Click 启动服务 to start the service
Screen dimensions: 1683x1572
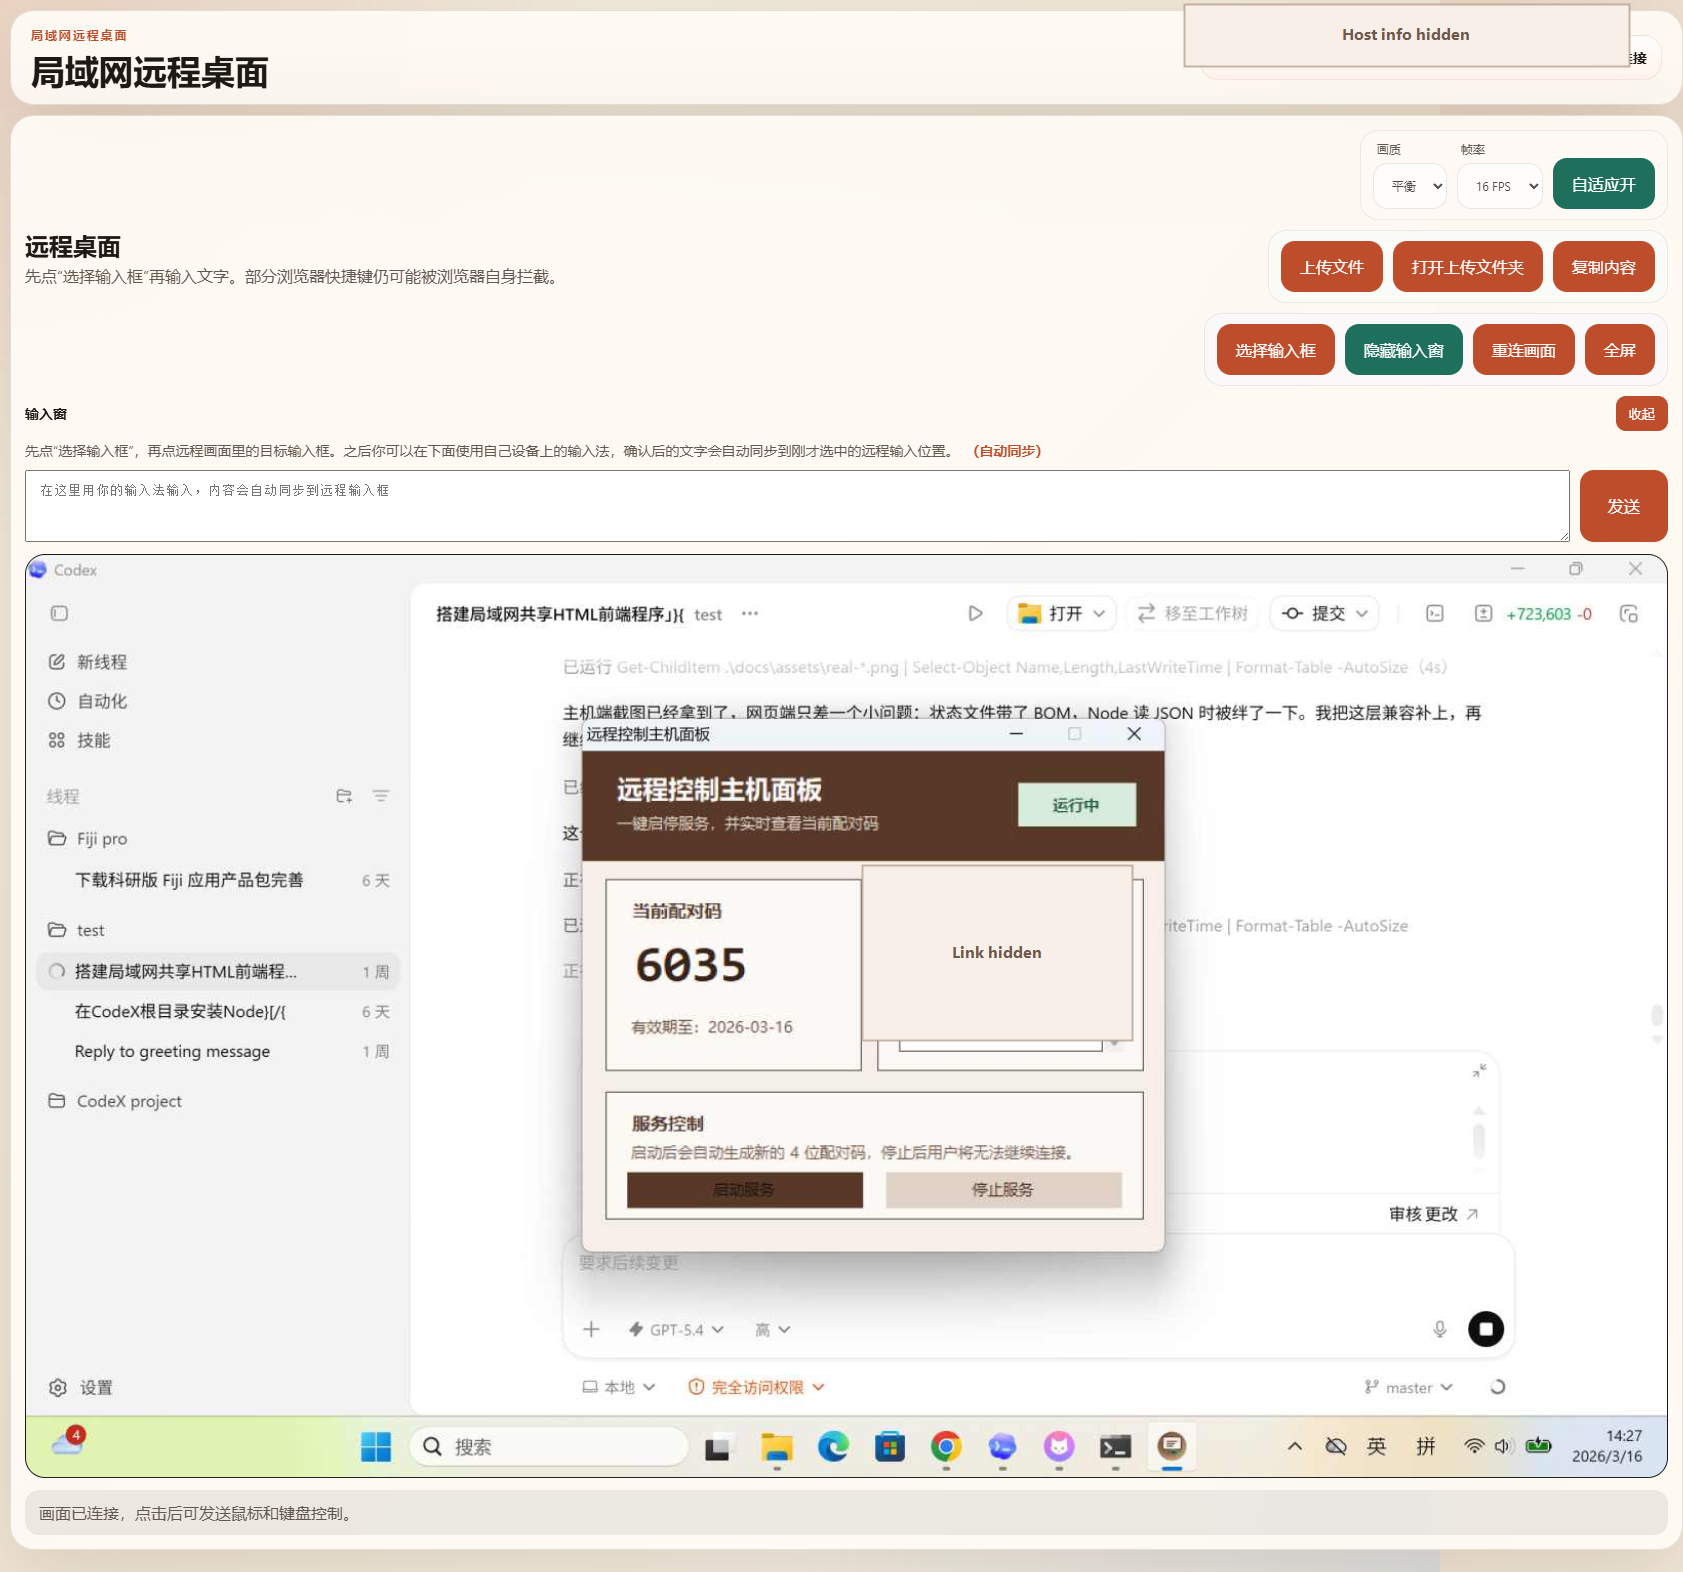click(x=744, y=1189)
